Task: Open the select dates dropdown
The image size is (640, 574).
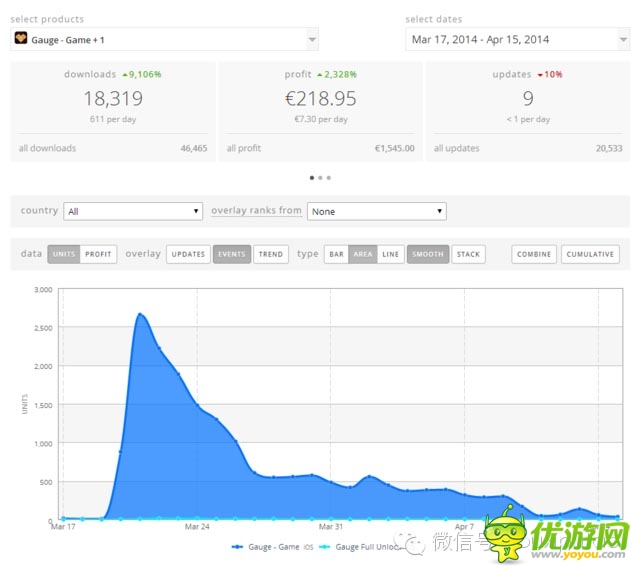Action: click(x=517, y=39)
